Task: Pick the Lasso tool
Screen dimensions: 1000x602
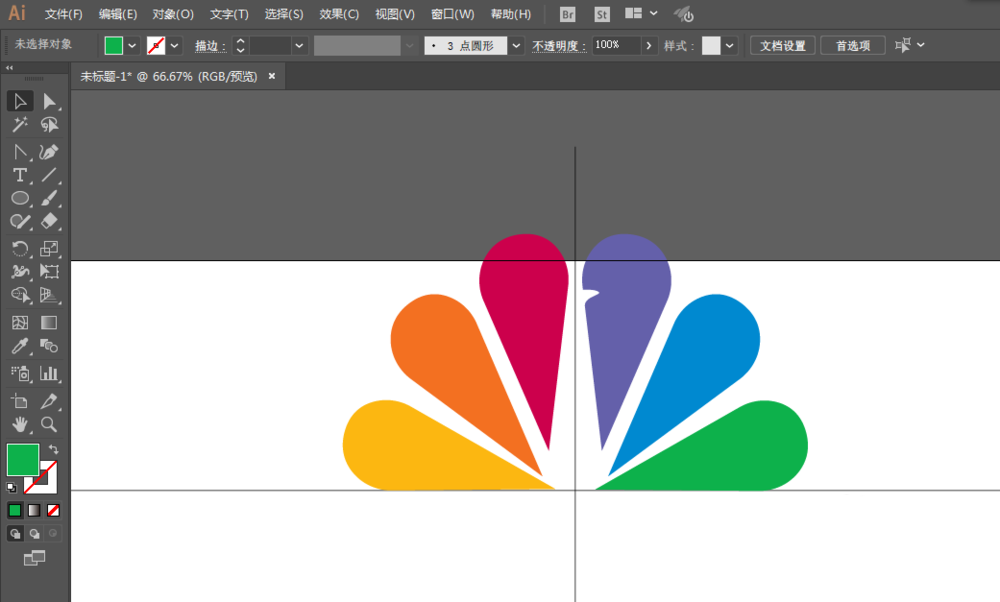Action: point(49,124)
